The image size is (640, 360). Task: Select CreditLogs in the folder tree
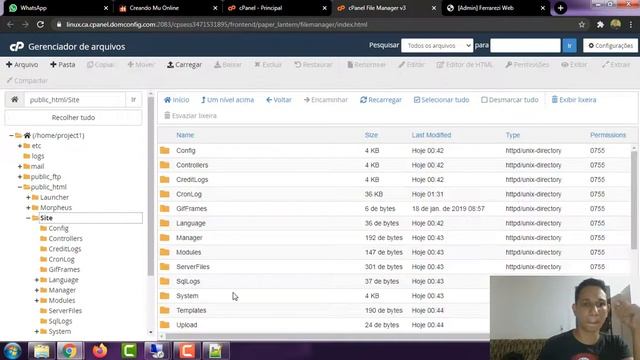tap(64, 249)
